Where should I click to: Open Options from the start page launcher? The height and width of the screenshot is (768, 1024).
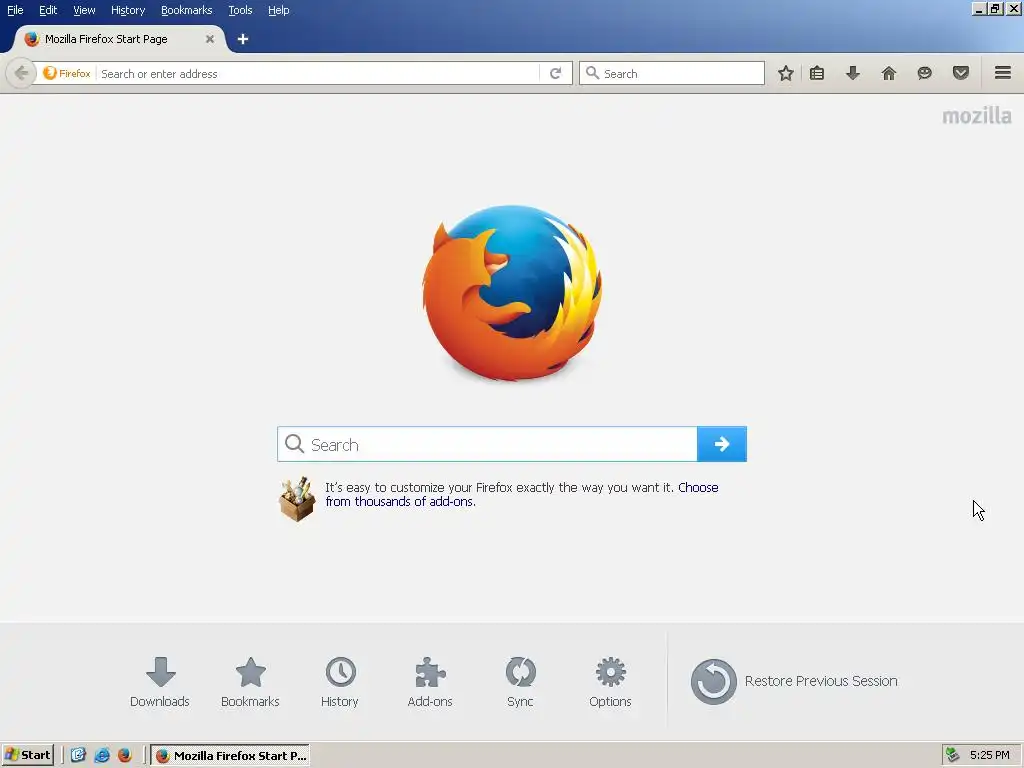point(611,682)
